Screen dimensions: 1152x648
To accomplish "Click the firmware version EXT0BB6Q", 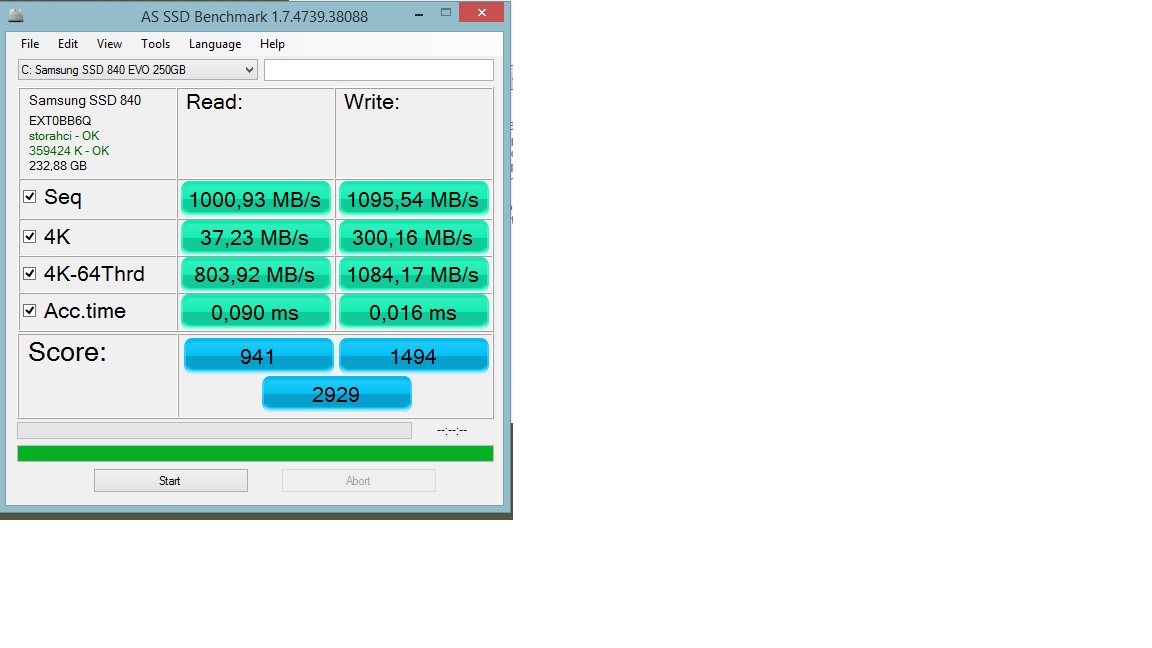I will (x=60, y=120).
